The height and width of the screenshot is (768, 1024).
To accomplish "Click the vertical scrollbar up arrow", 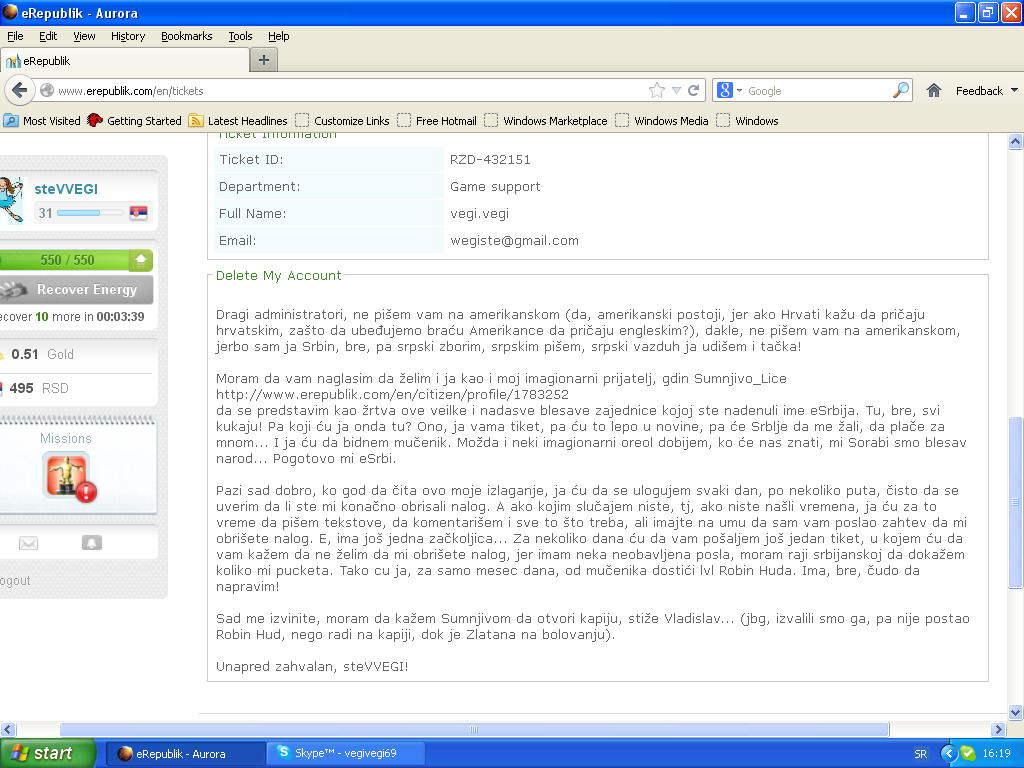I will (1015, 142).
